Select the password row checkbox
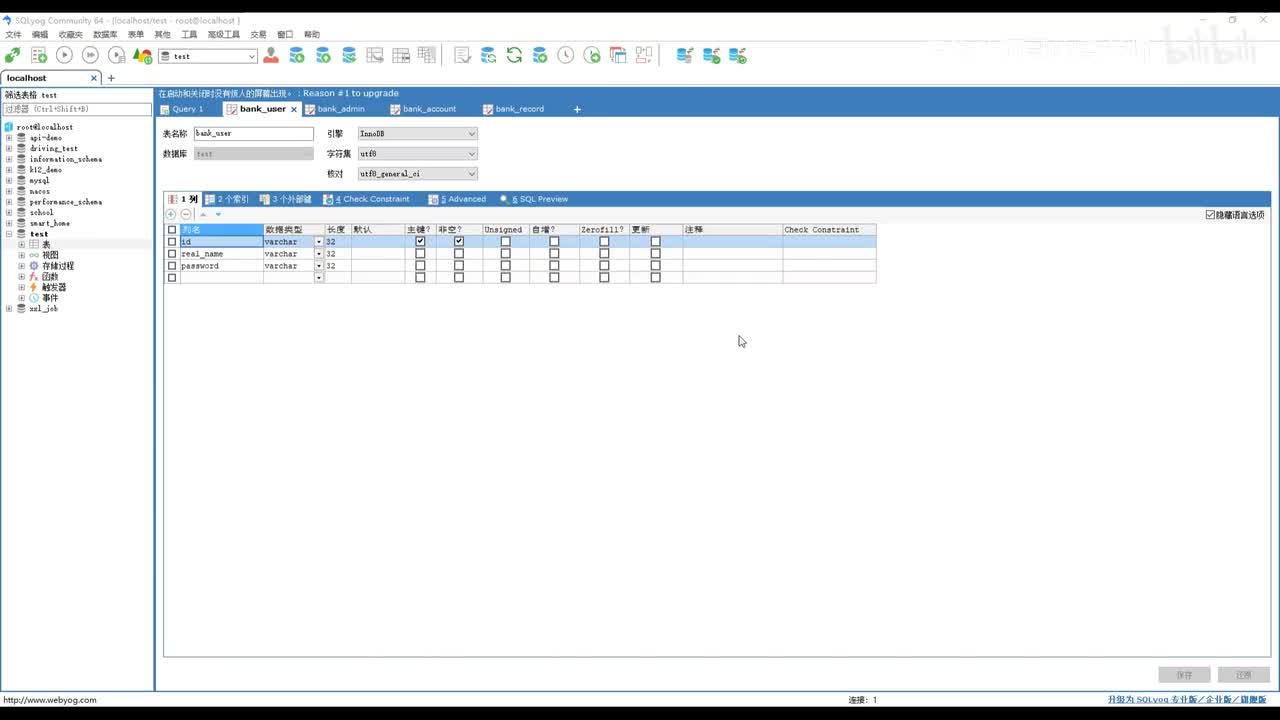The height and width of the screenshot is (720, 1280). (x=172, y=266)
